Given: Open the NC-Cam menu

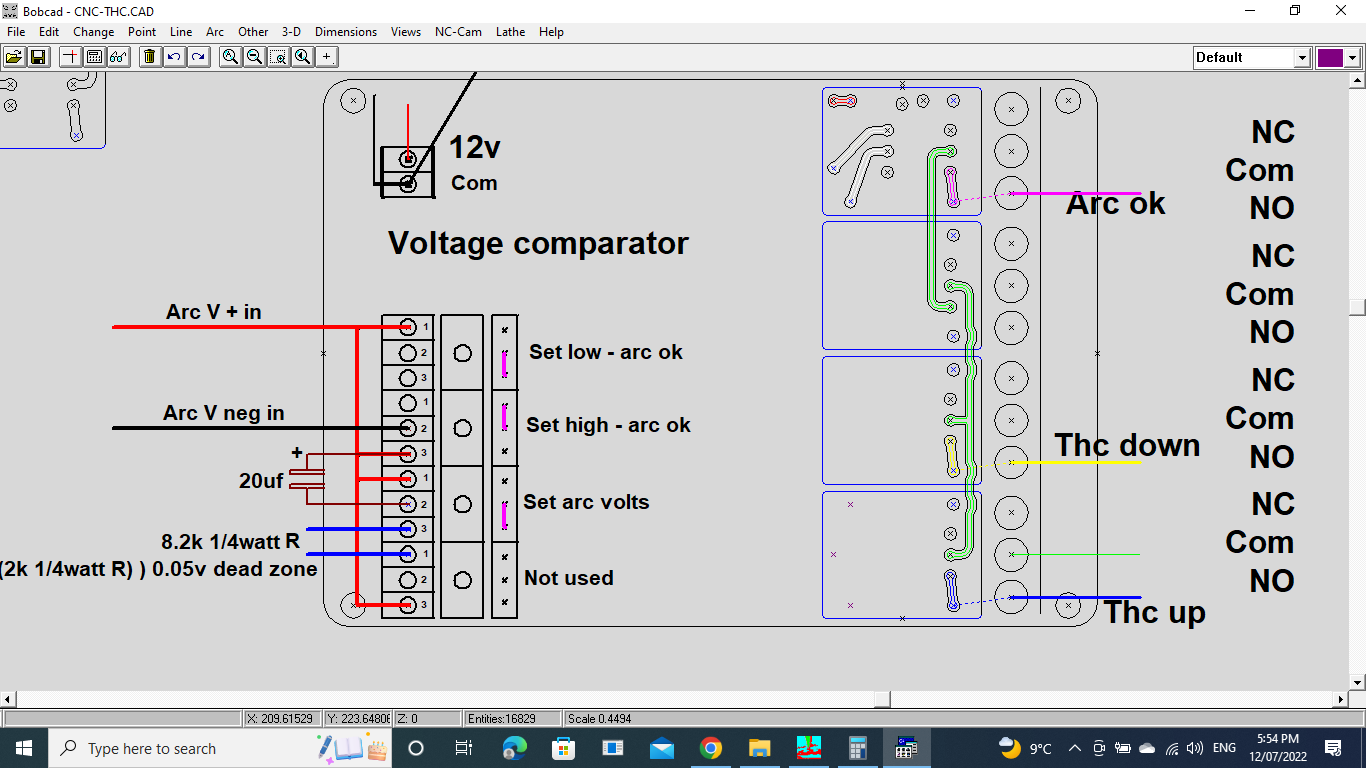Looking at the screenshot, I should 458,32.
